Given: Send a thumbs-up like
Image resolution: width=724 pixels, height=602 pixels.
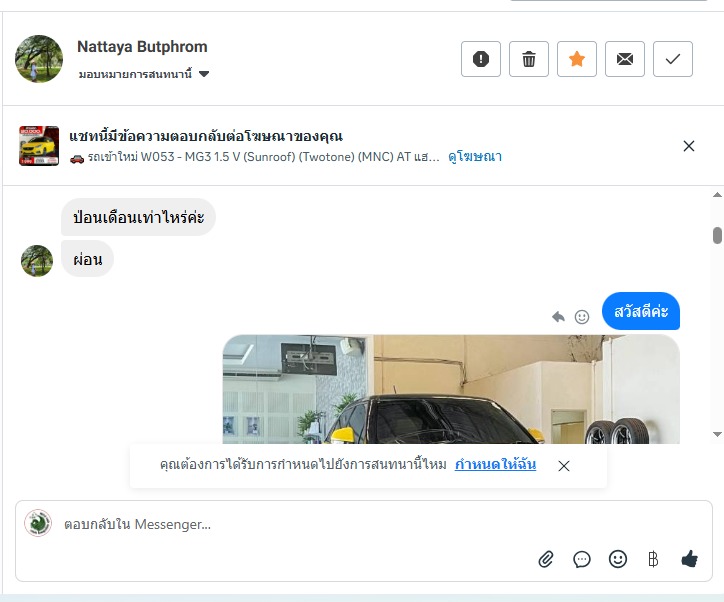Looking at the screenshot, I should [689, 559].
